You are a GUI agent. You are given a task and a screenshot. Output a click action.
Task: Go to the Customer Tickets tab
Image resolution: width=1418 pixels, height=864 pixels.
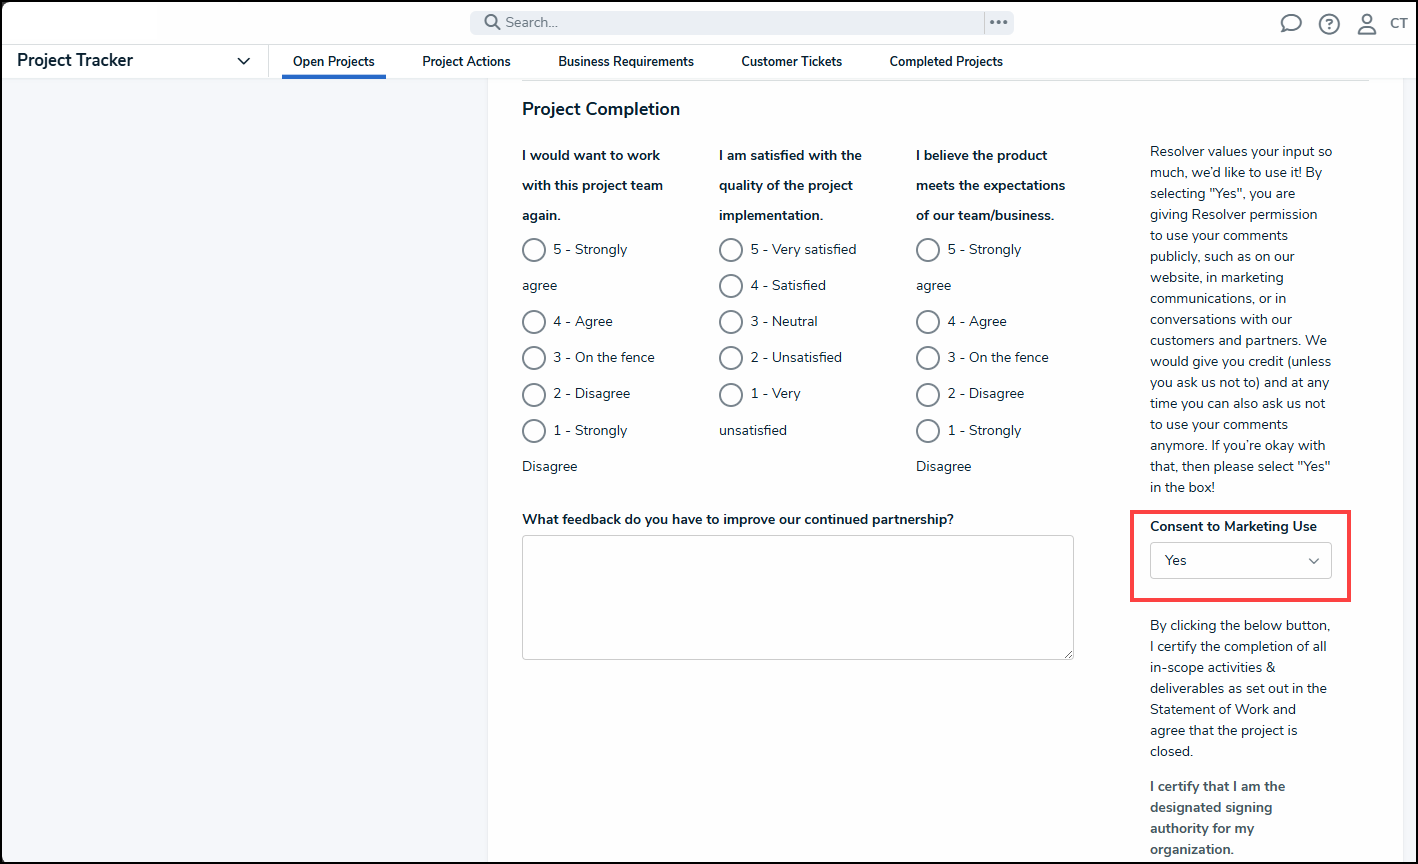pyautogui.click(x=791, y=62)
